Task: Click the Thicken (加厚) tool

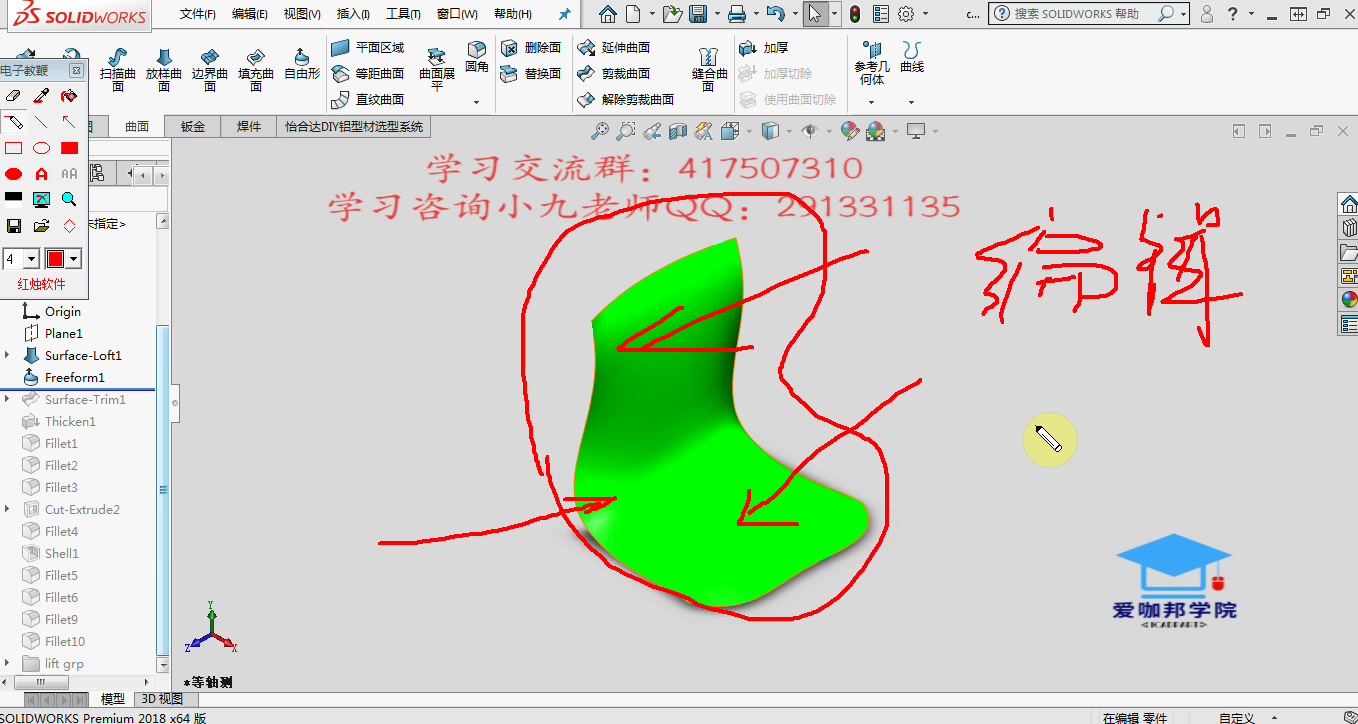Action: point(764,48)
